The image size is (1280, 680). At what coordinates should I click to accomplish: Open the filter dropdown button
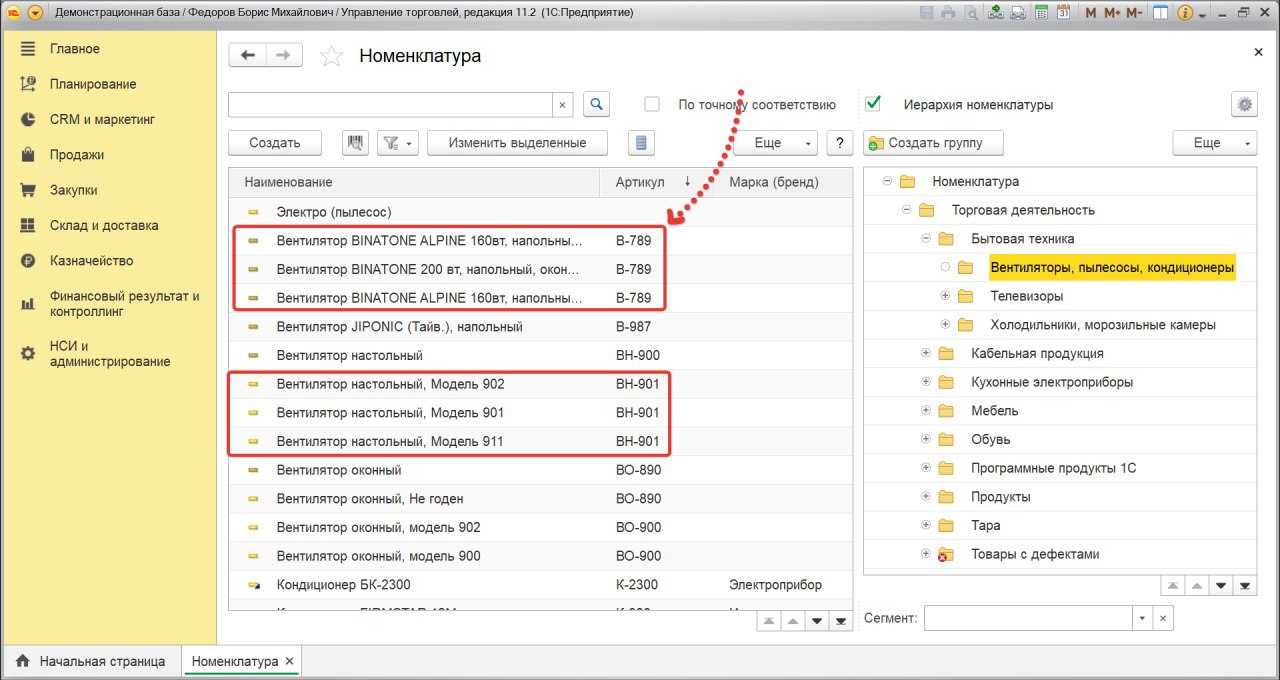[x=398, y=143]
